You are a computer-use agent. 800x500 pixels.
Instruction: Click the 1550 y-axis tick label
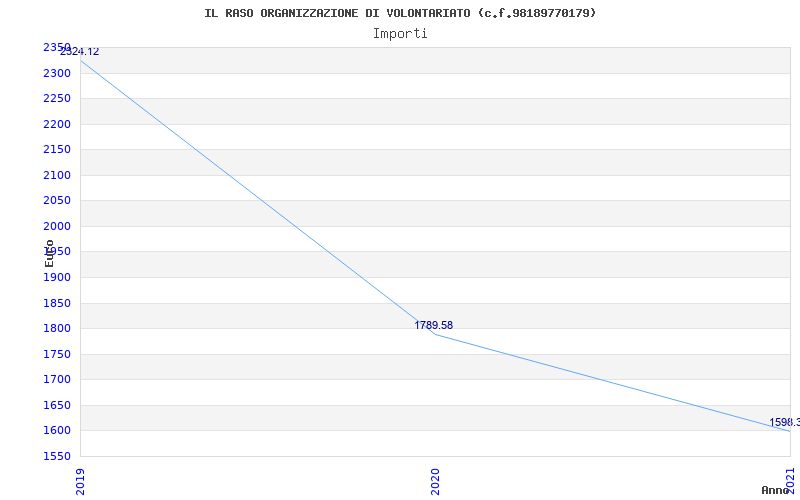57,457
